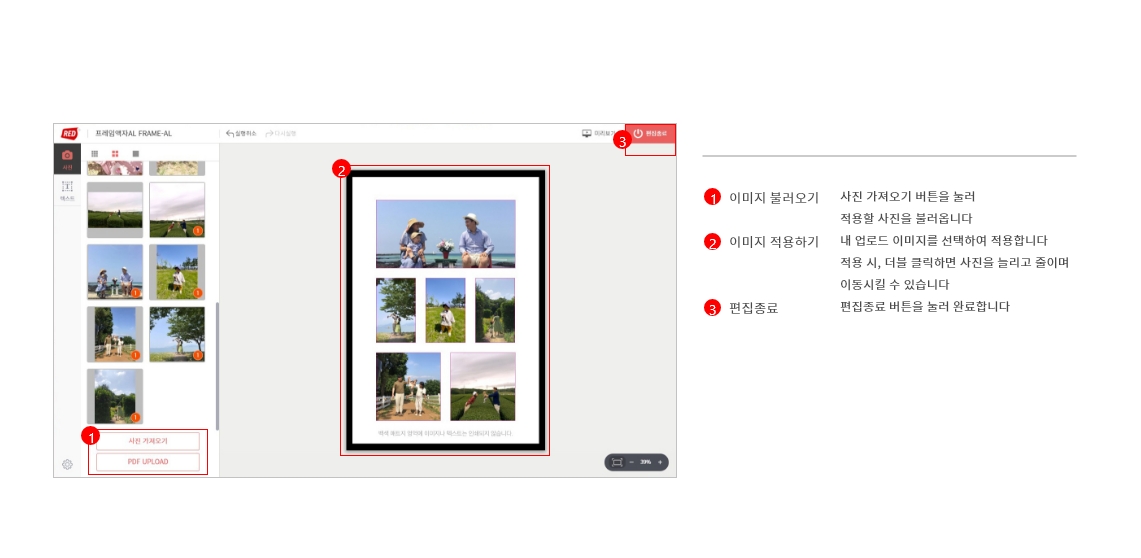Click photo panel vertical scrollbar
1141x558 pixels.
[217, 366]
